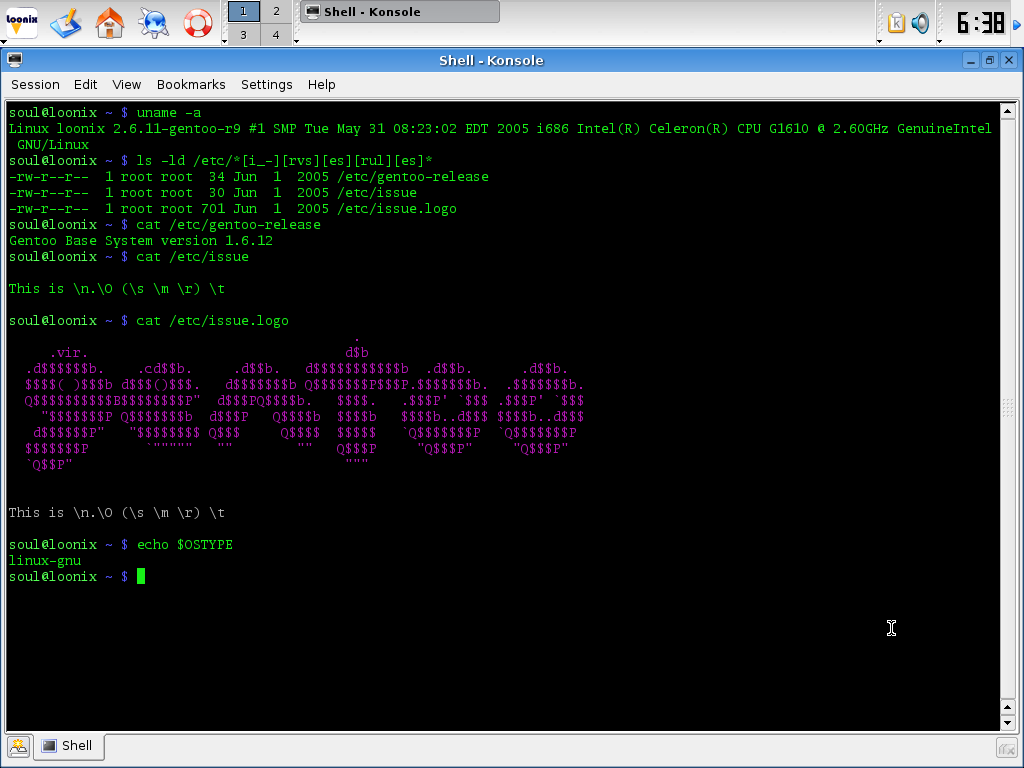Switch to virtual desktop 3
1024x768 pixels.
[244, 35]
